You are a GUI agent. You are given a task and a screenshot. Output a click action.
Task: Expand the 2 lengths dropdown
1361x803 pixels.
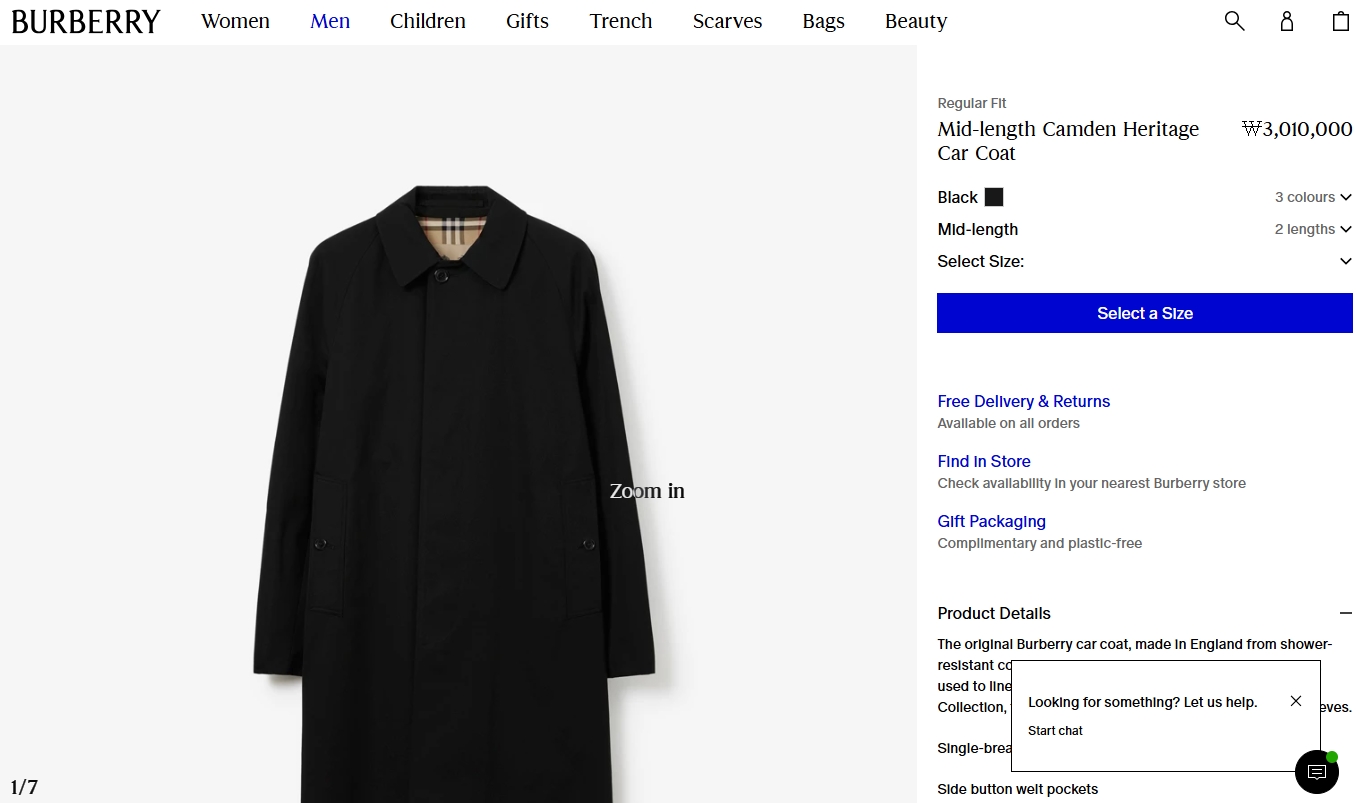pyautogui.click(x=1313, y=229)
